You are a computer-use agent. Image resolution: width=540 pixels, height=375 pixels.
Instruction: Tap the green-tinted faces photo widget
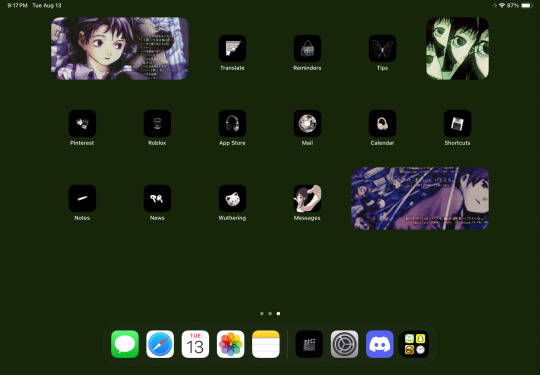457,49
